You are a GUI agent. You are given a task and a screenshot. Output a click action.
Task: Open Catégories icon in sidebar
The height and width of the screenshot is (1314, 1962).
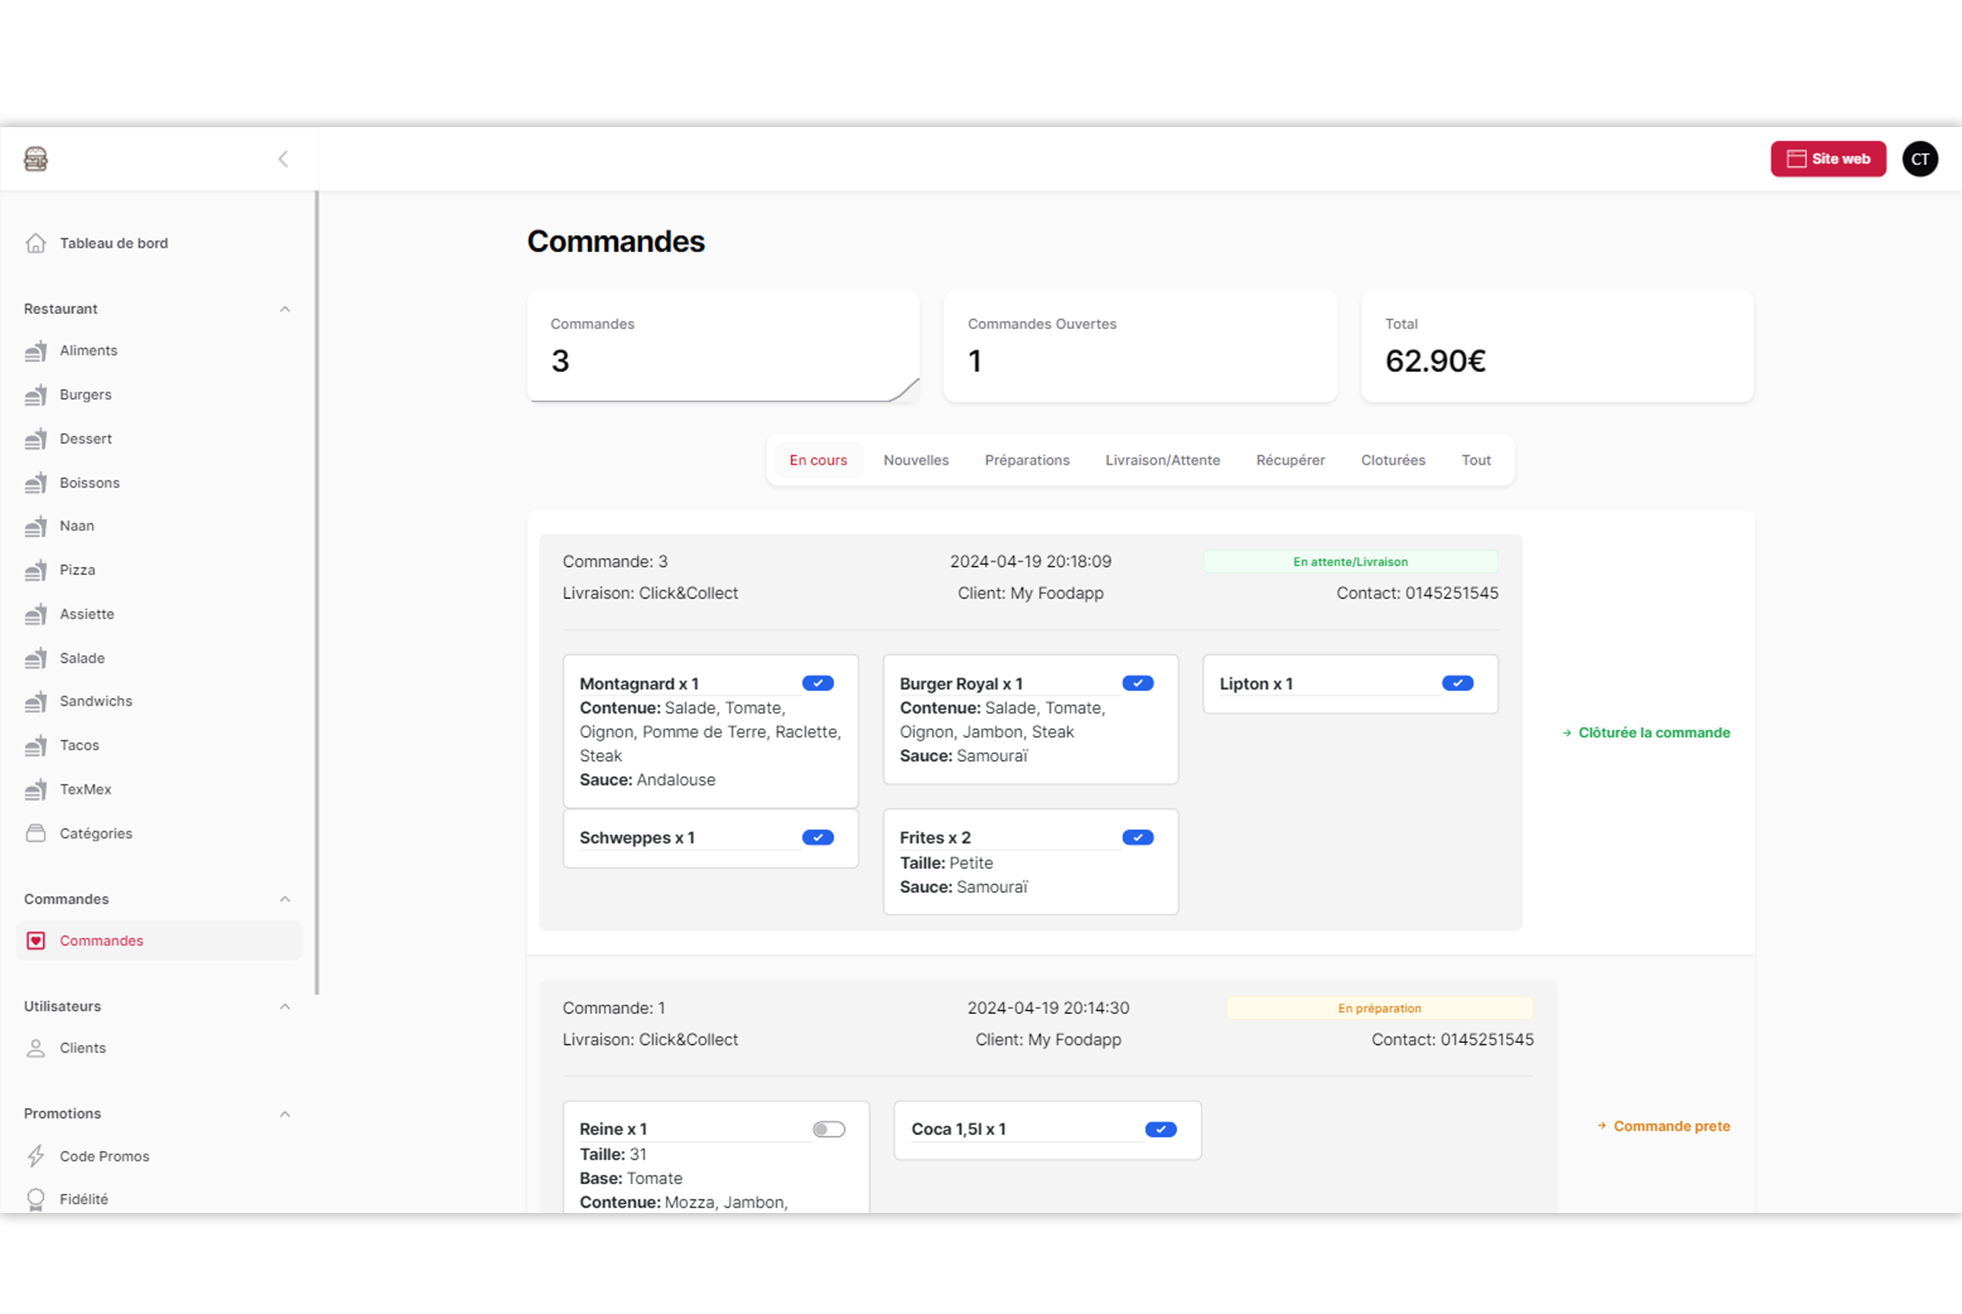pyautogui.click(x=36, y=833)
